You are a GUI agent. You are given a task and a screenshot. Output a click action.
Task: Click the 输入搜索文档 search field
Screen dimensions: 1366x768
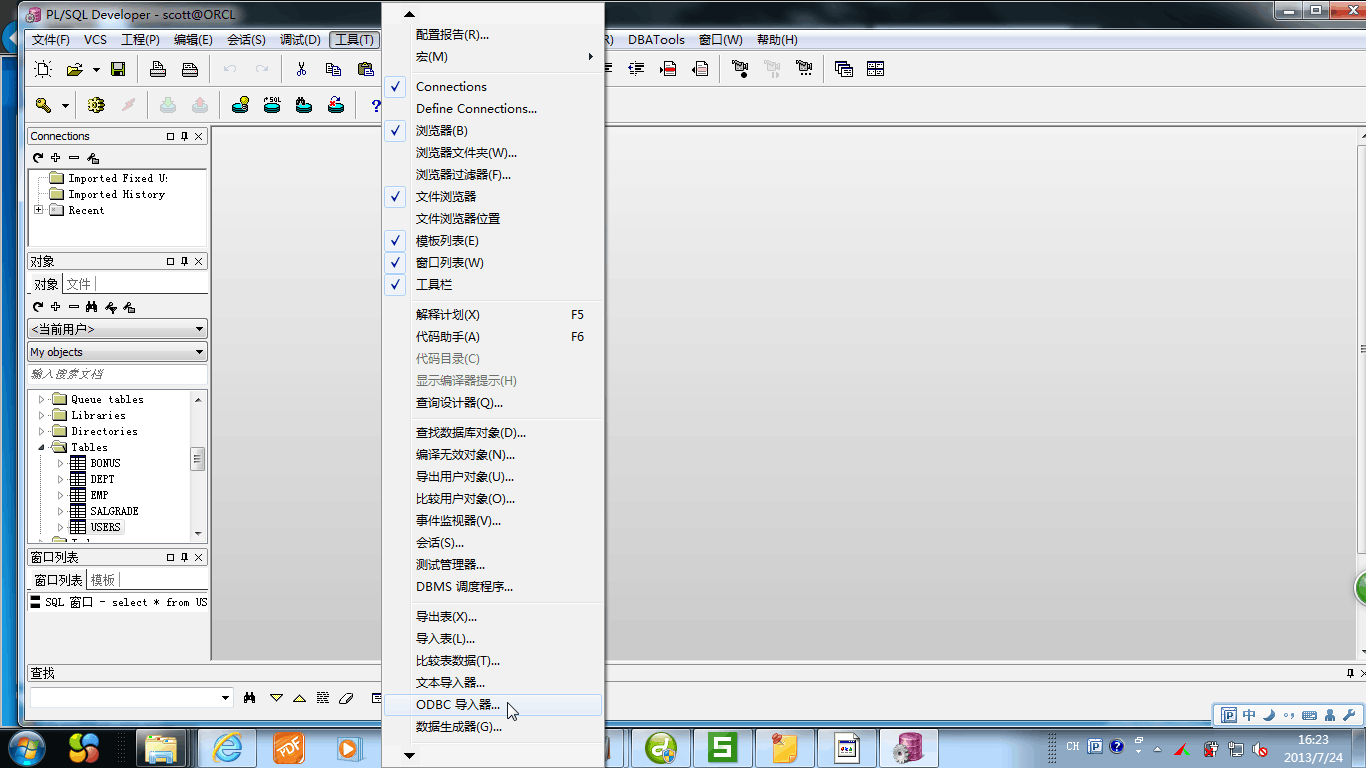118,374
